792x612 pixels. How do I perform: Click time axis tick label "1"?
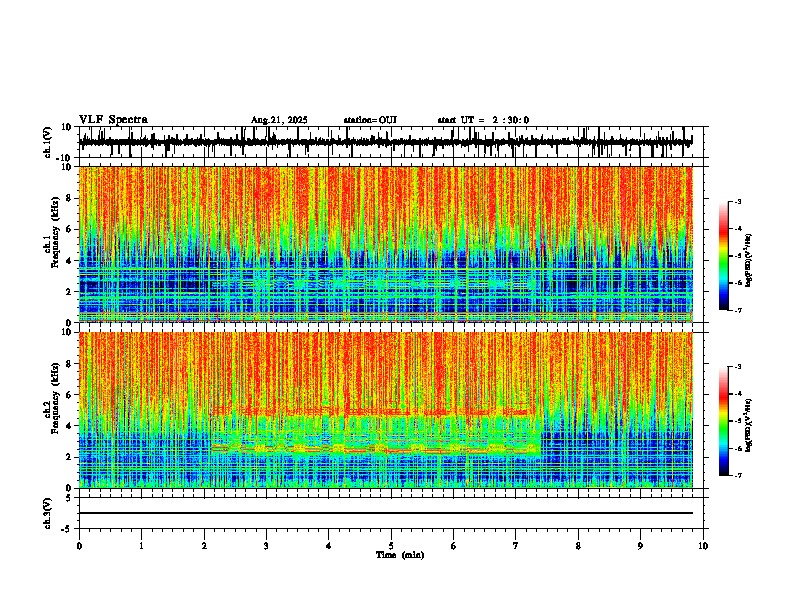pos(141,546)
